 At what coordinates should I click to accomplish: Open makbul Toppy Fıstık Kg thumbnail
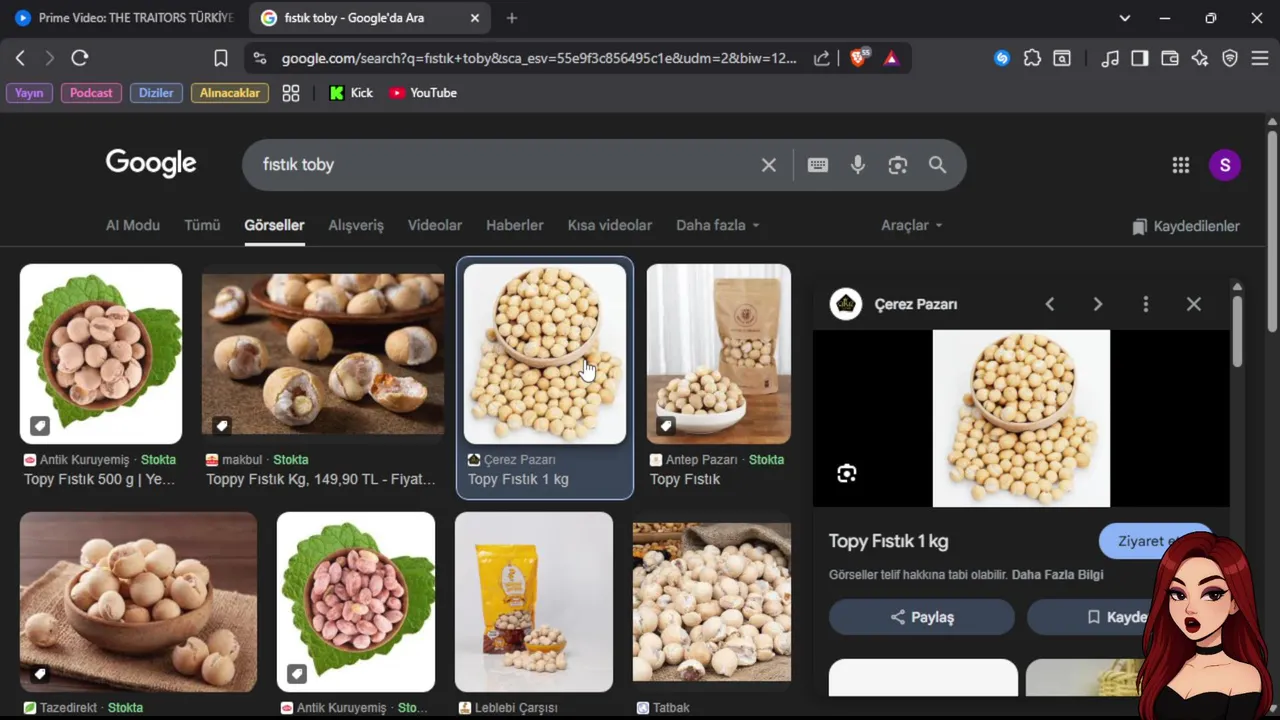pos(323,354)
